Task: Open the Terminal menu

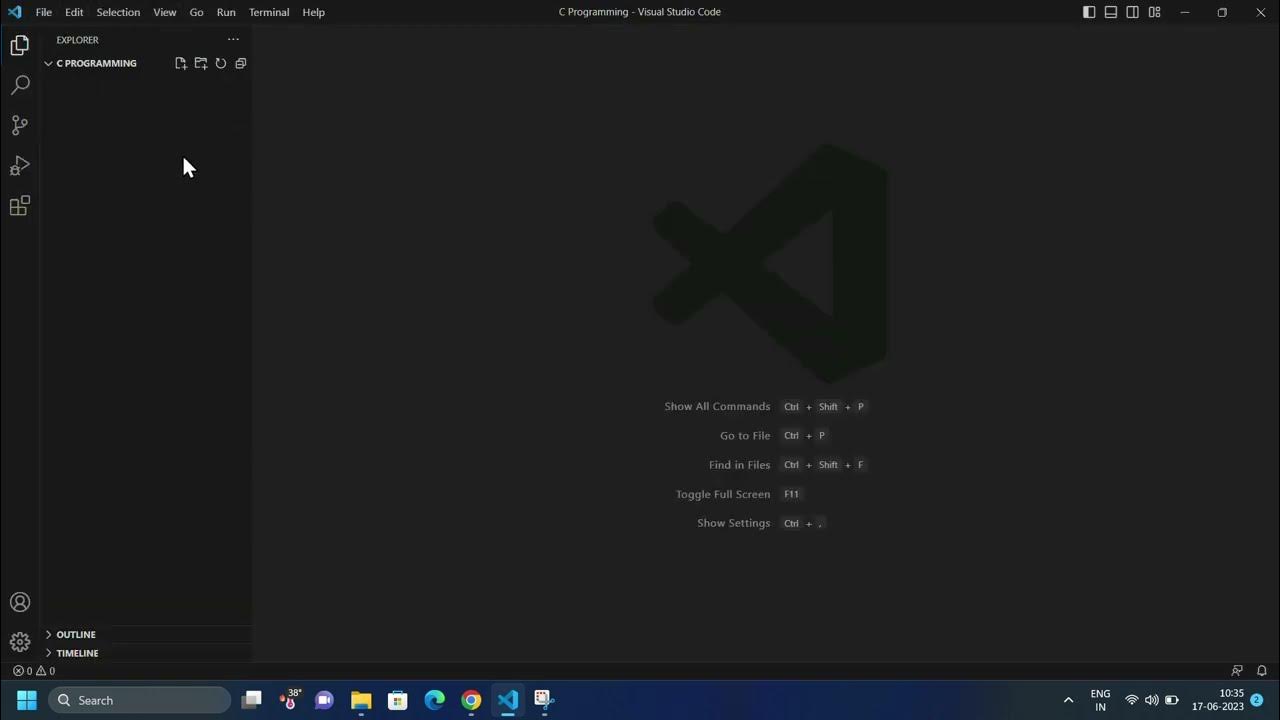Action: tap(269, 12)
